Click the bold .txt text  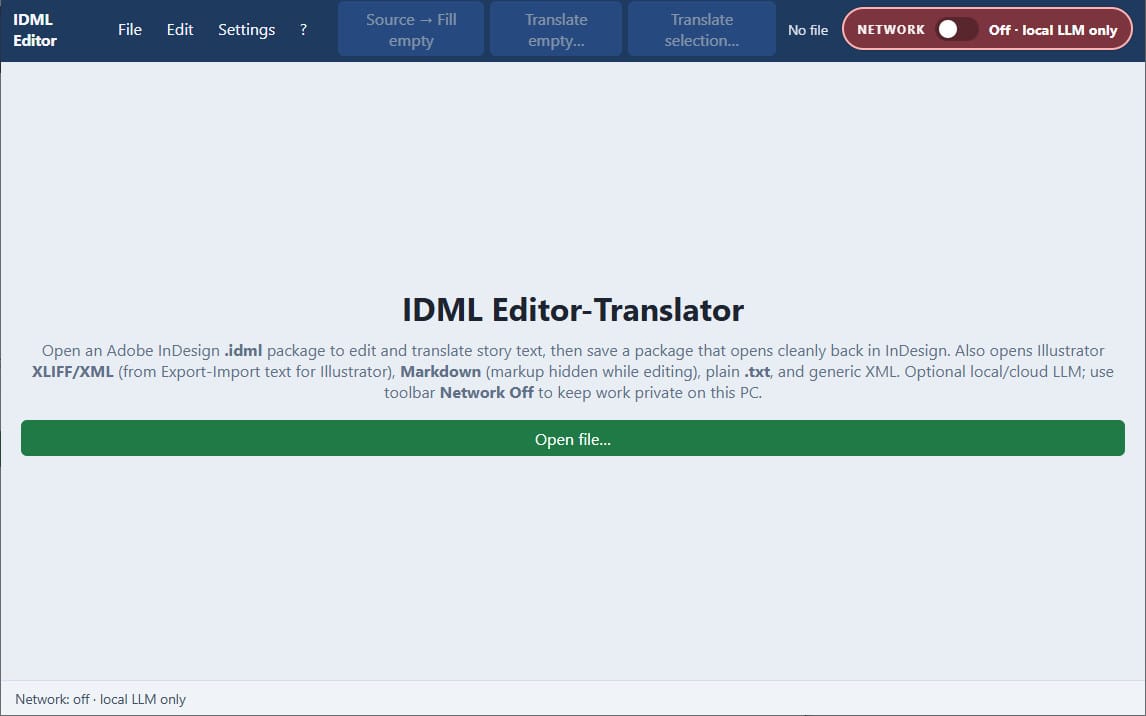pyautogui.click(x=757, y=372)
